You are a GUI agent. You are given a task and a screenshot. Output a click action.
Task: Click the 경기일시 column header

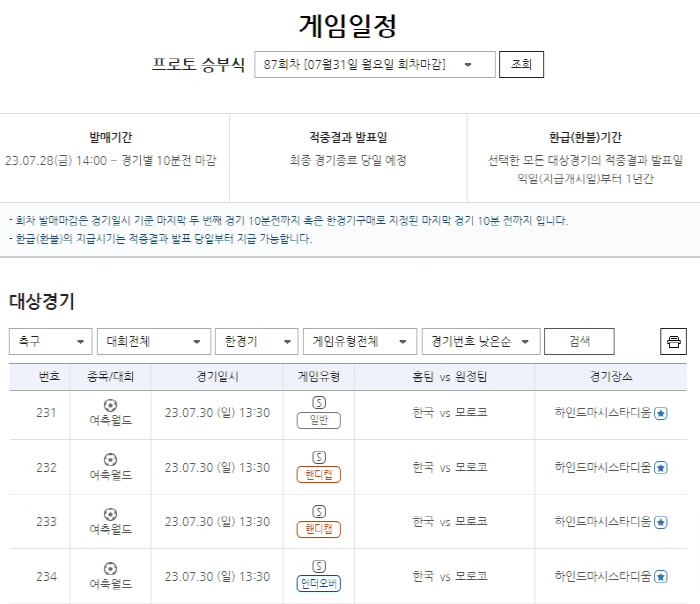pyautogui.click(x=217, y=377)
